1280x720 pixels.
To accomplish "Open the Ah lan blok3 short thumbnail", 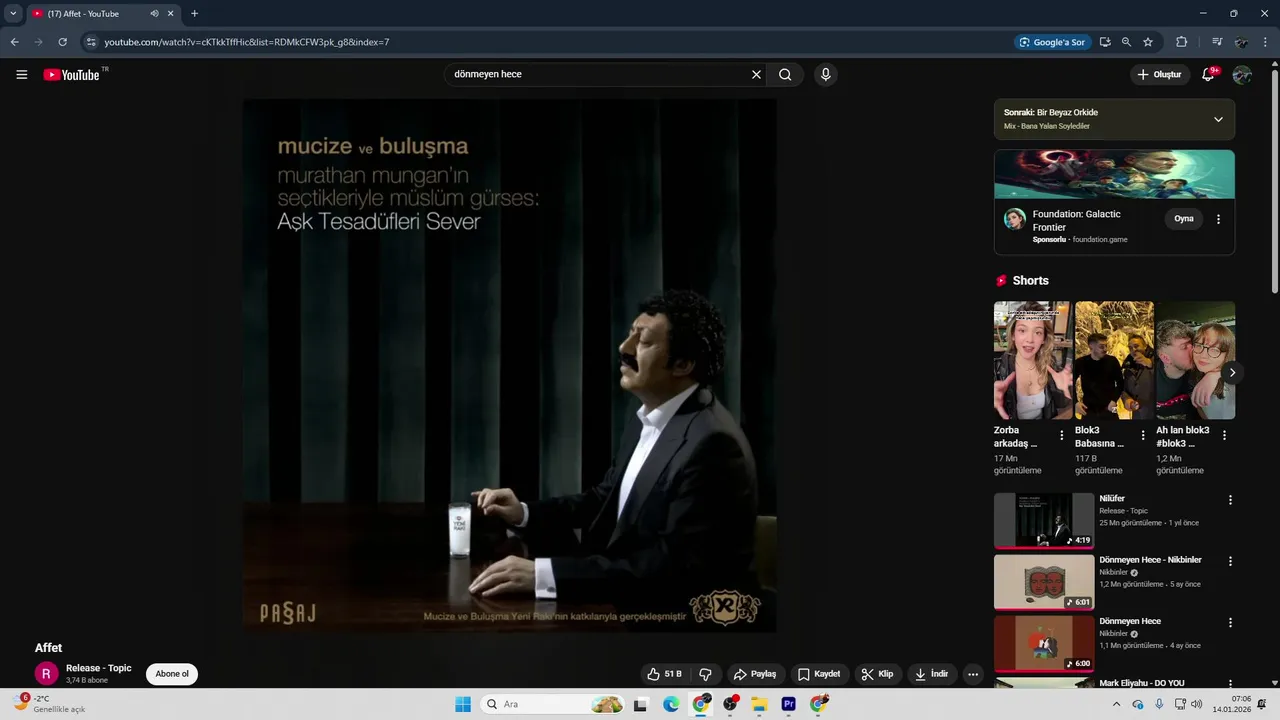I will pyautogui.click(x=1195, y=360).
